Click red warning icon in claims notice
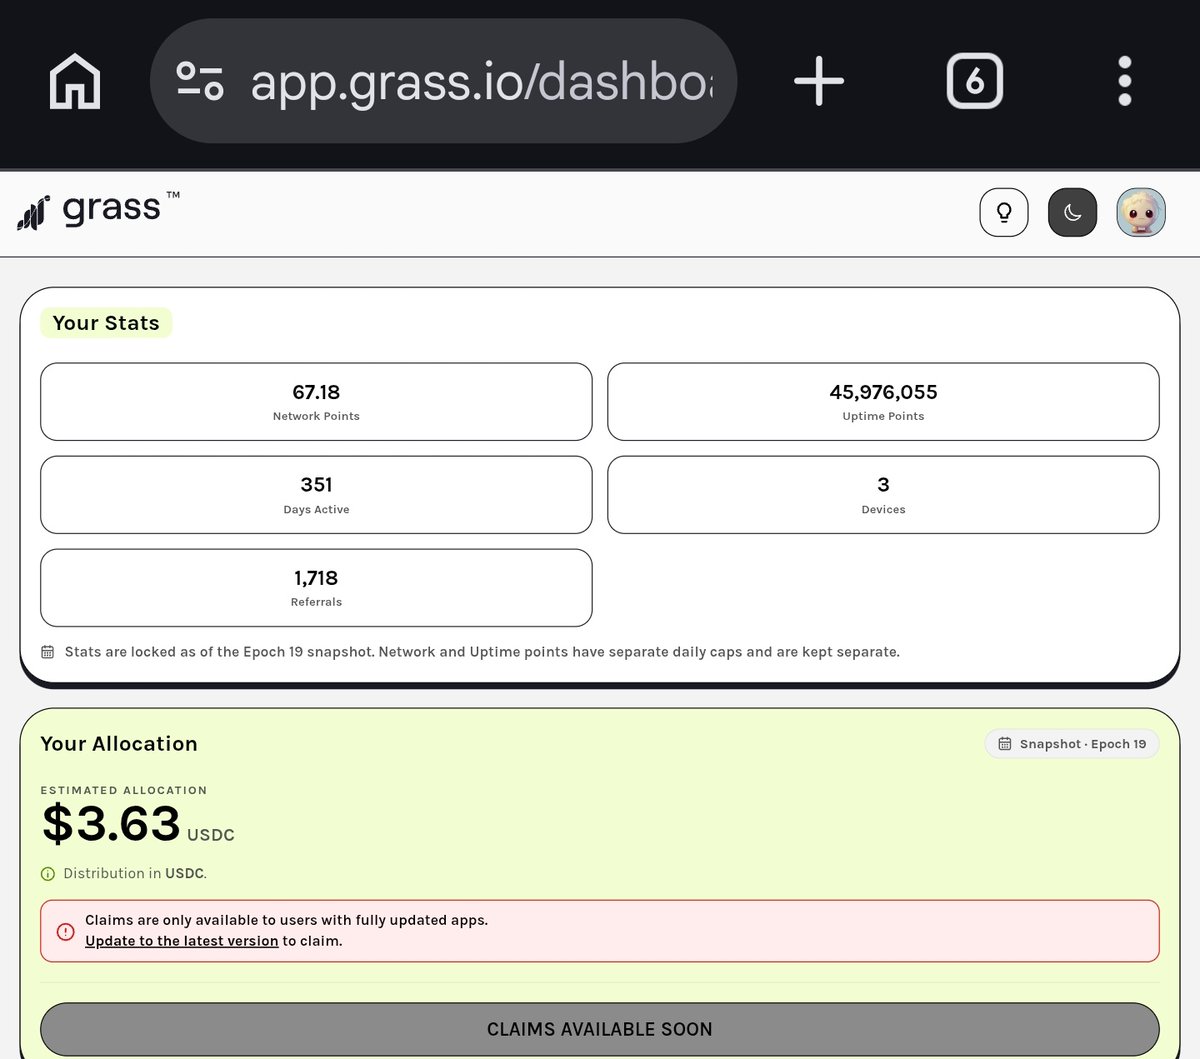The width and height of the screenshot is (1200, 1059). [x=65, y=931]
